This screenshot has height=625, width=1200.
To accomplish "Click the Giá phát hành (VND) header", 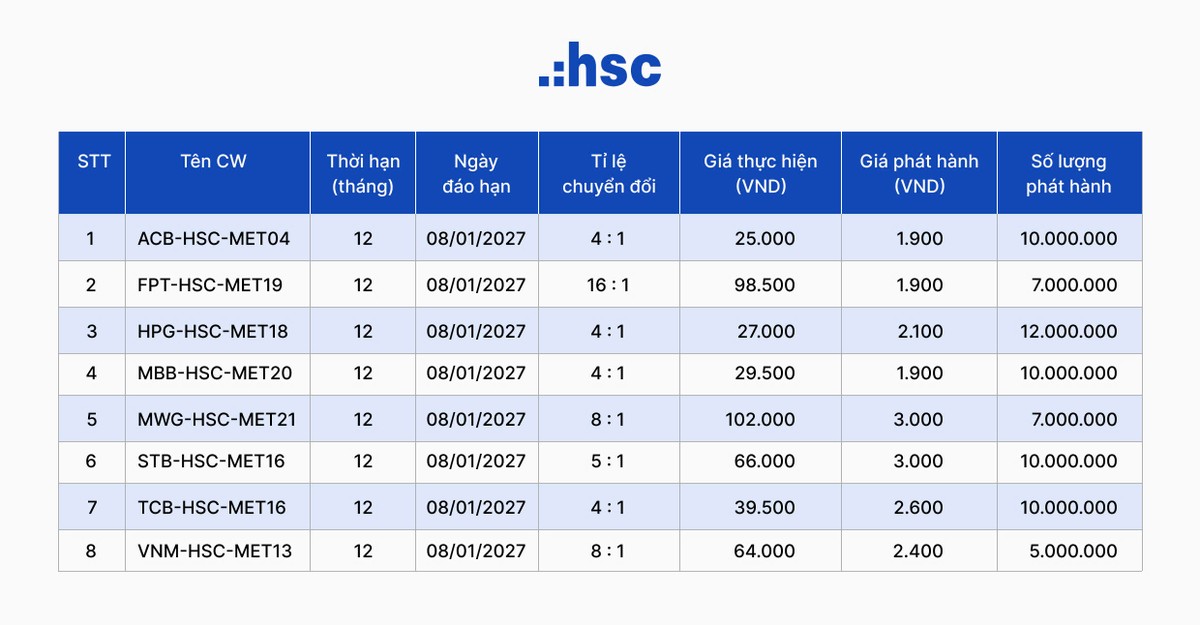I will coord(919,173).
